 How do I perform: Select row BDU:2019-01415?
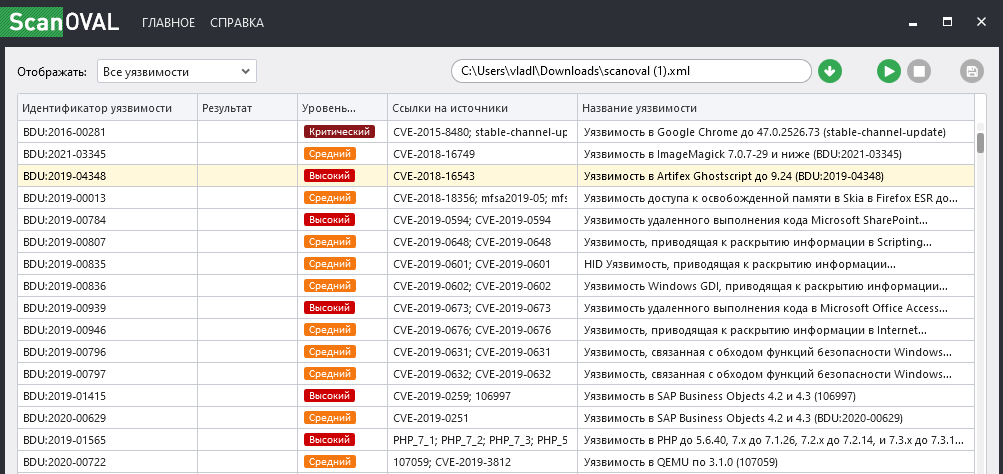point(496,396)
